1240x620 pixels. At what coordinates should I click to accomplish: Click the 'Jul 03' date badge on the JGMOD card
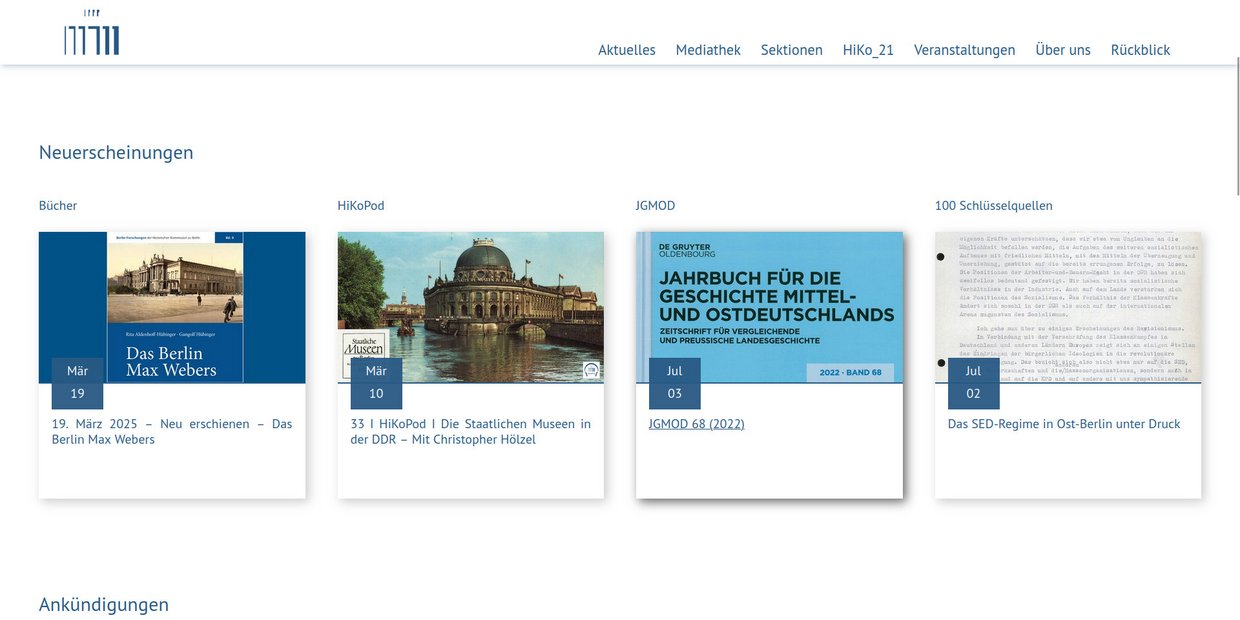(x=675, y=382)
